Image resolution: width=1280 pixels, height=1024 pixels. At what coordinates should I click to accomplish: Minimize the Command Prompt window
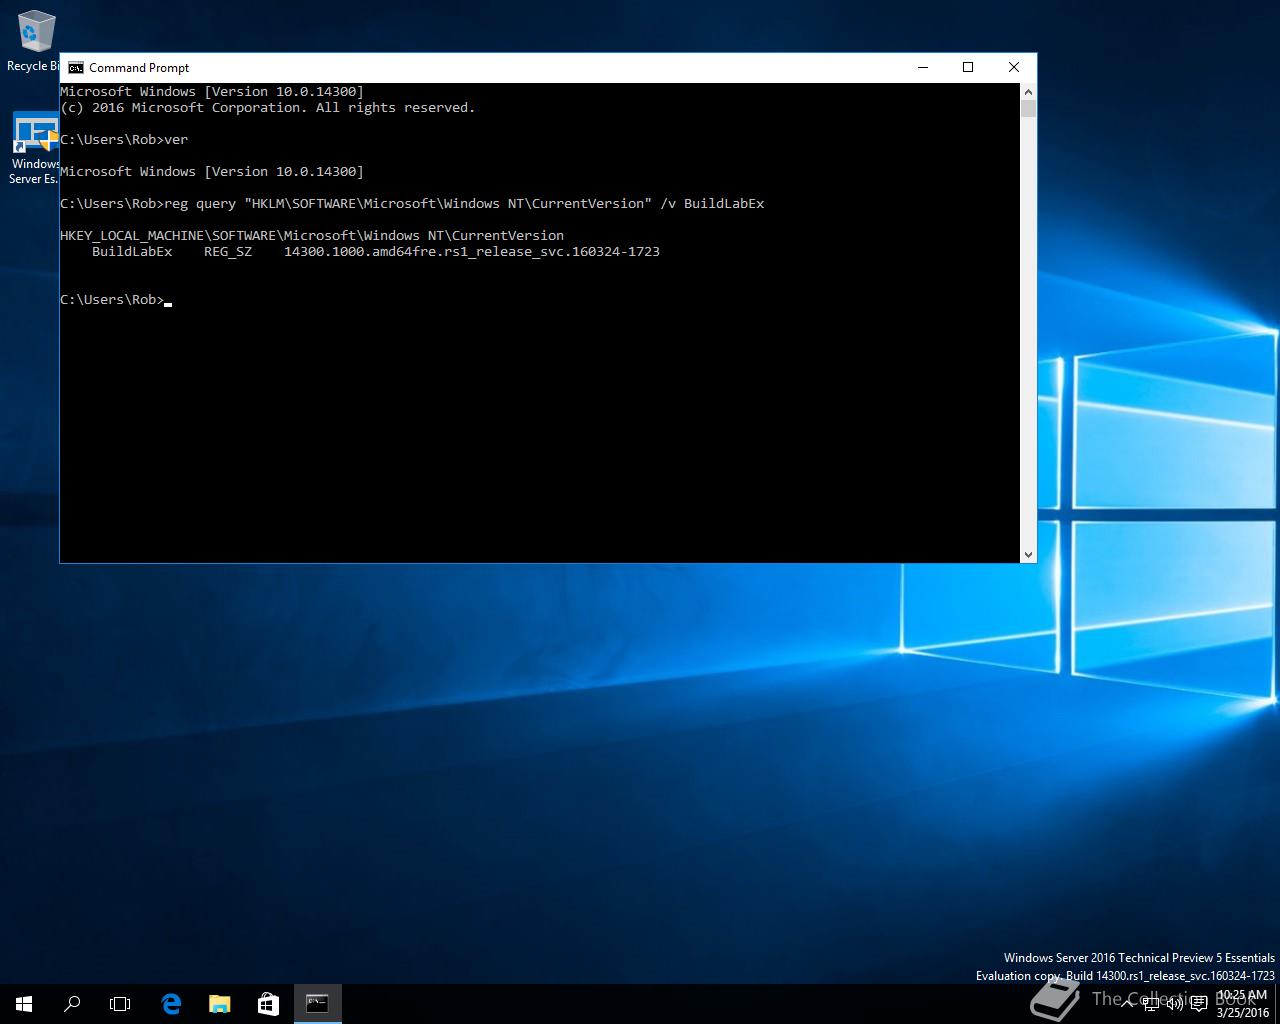coord(923,67)
